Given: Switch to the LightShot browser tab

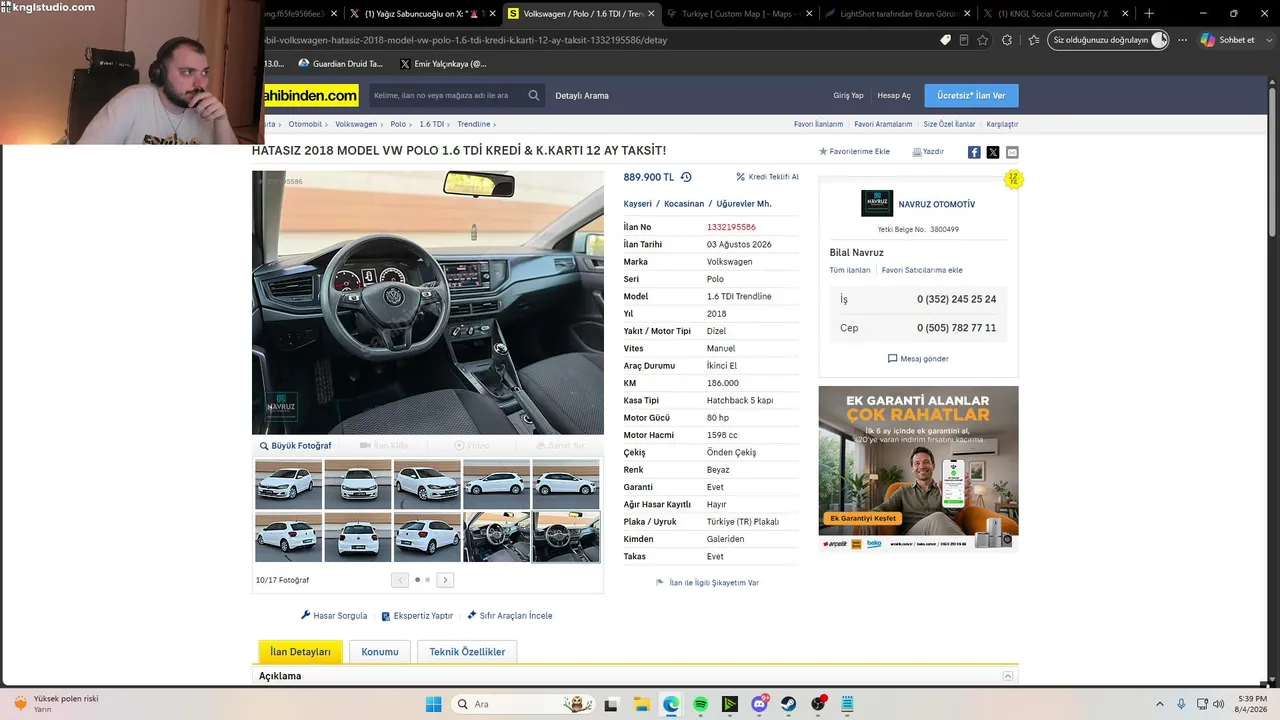Looking at the screenshot, I should click(895, 14).
